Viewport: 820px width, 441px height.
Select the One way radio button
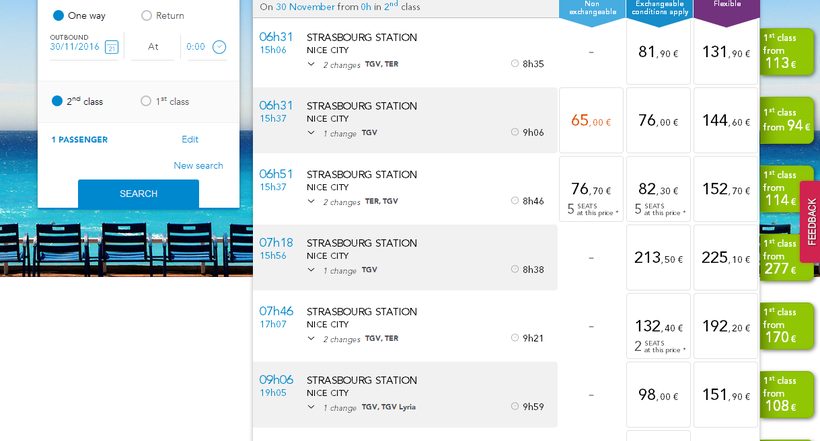(x=58, y=16)
